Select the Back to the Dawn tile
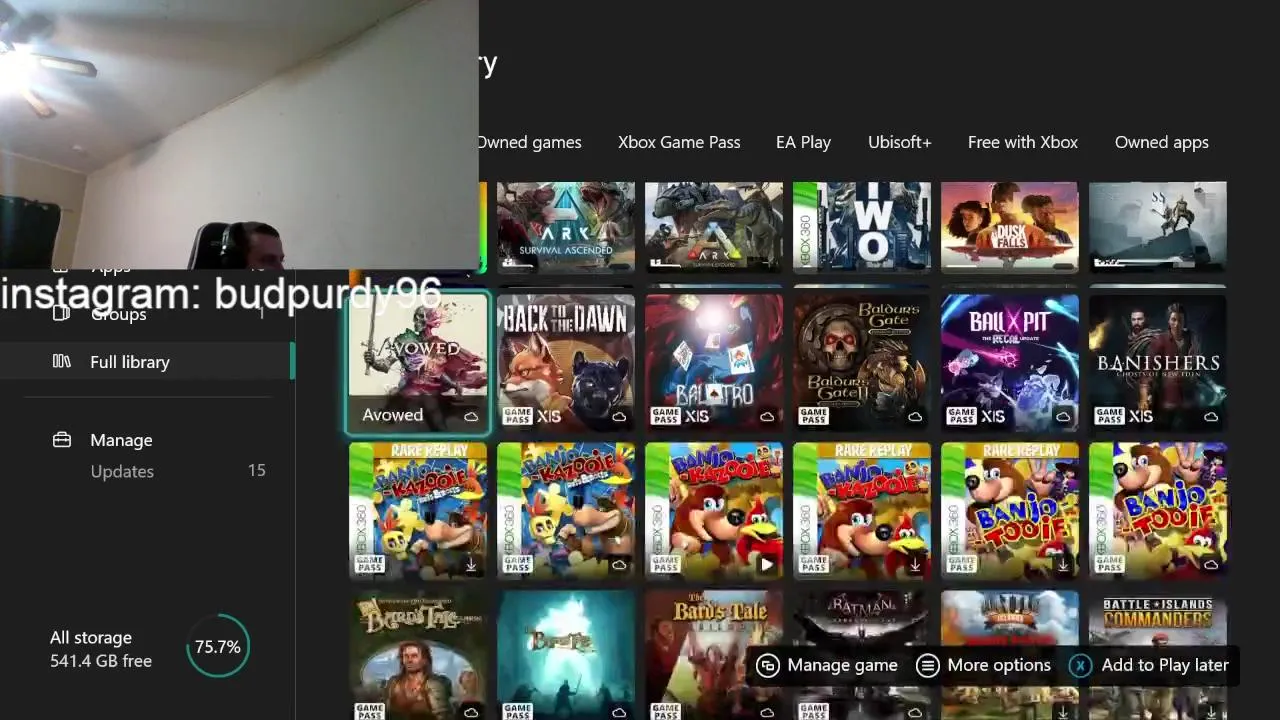Image resolution: width=1280 pixels, height=720 pixels. (x=566, y=362)
